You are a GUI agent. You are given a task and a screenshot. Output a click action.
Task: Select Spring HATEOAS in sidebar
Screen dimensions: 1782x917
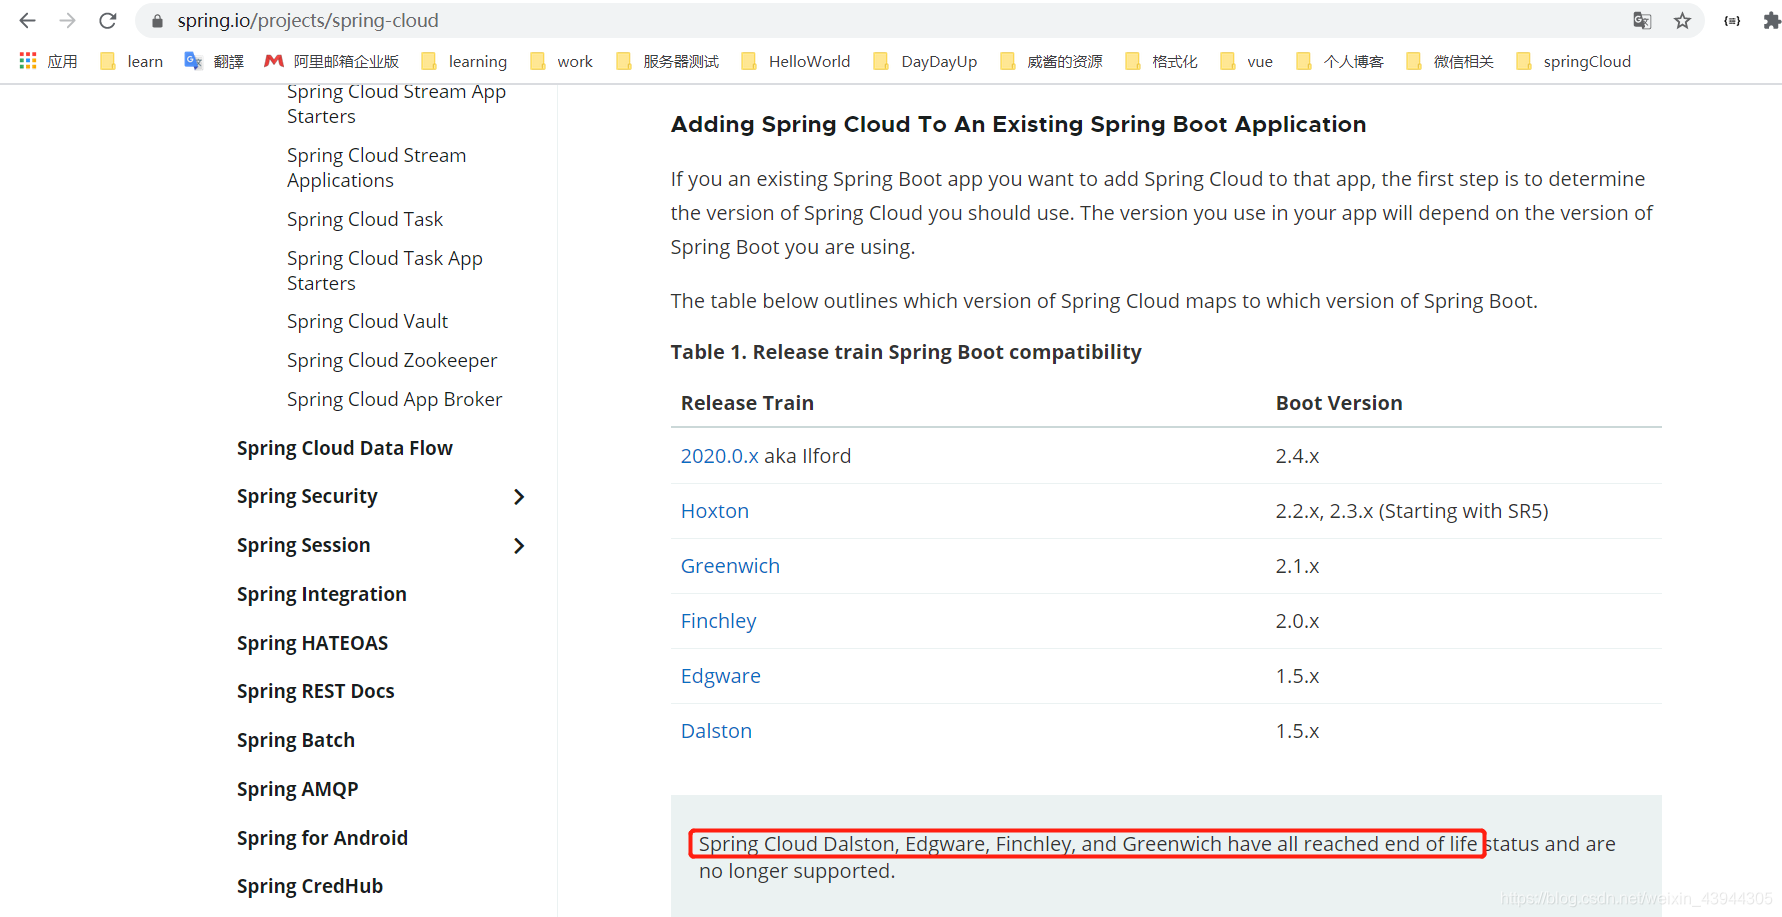[312, 643]
